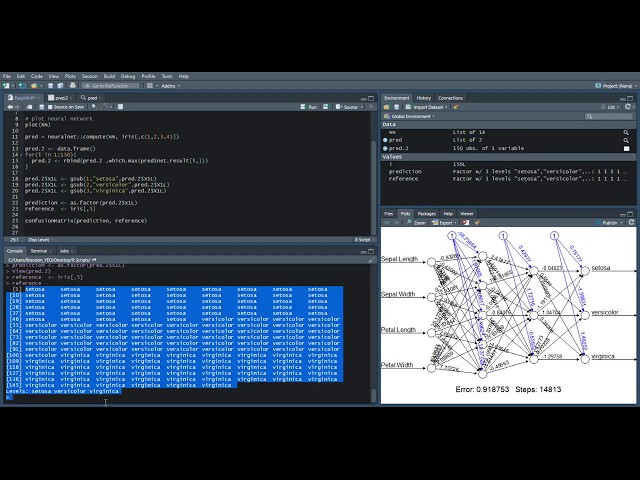Toggle the Source on Save checkbox
This screenshot has width=640, height=480.
(50, 107)
